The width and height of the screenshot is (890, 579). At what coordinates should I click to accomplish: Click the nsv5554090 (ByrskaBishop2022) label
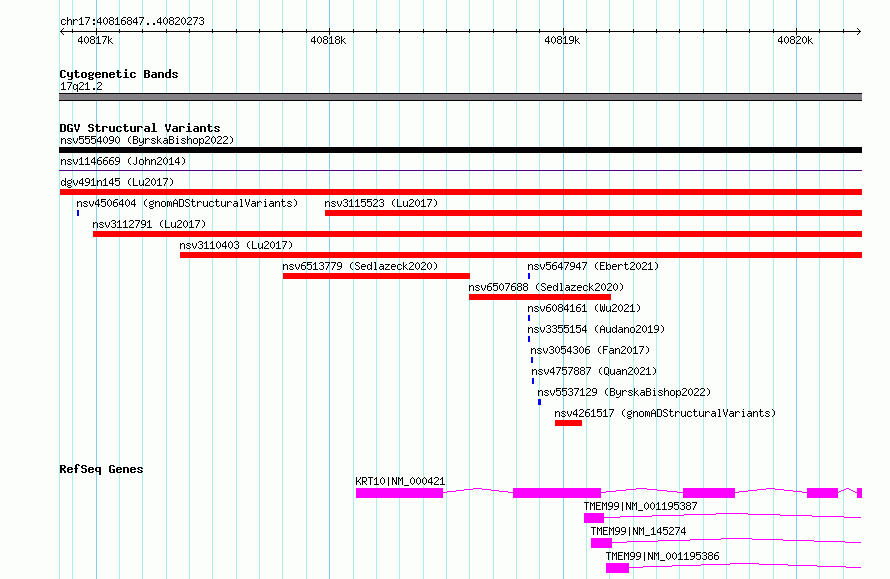coord(147,140)
